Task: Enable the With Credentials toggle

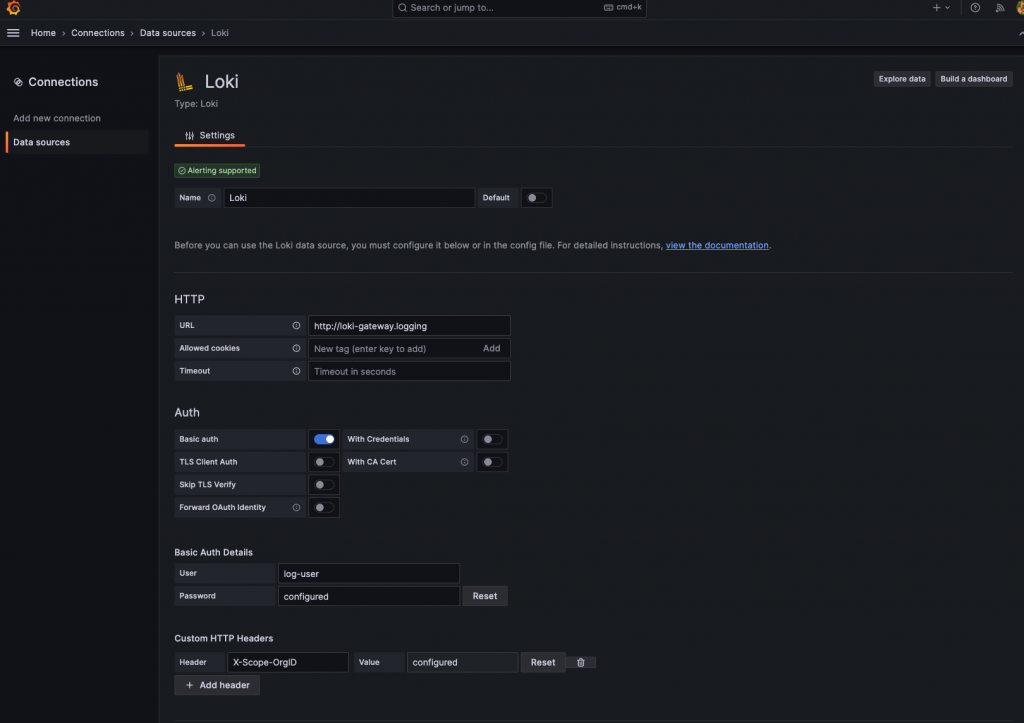Action: [492, 440]
